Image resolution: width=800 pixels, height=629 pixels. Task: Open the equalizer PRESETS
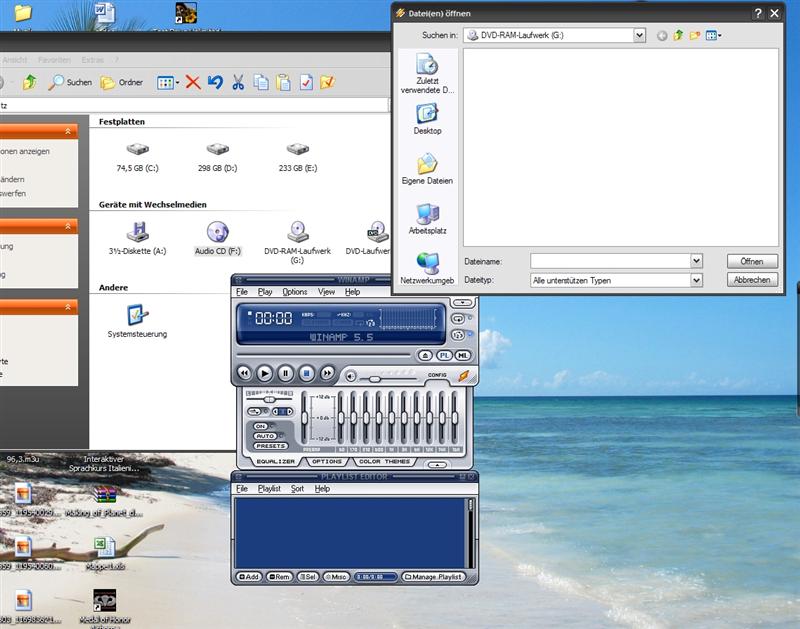click(270, 446)
